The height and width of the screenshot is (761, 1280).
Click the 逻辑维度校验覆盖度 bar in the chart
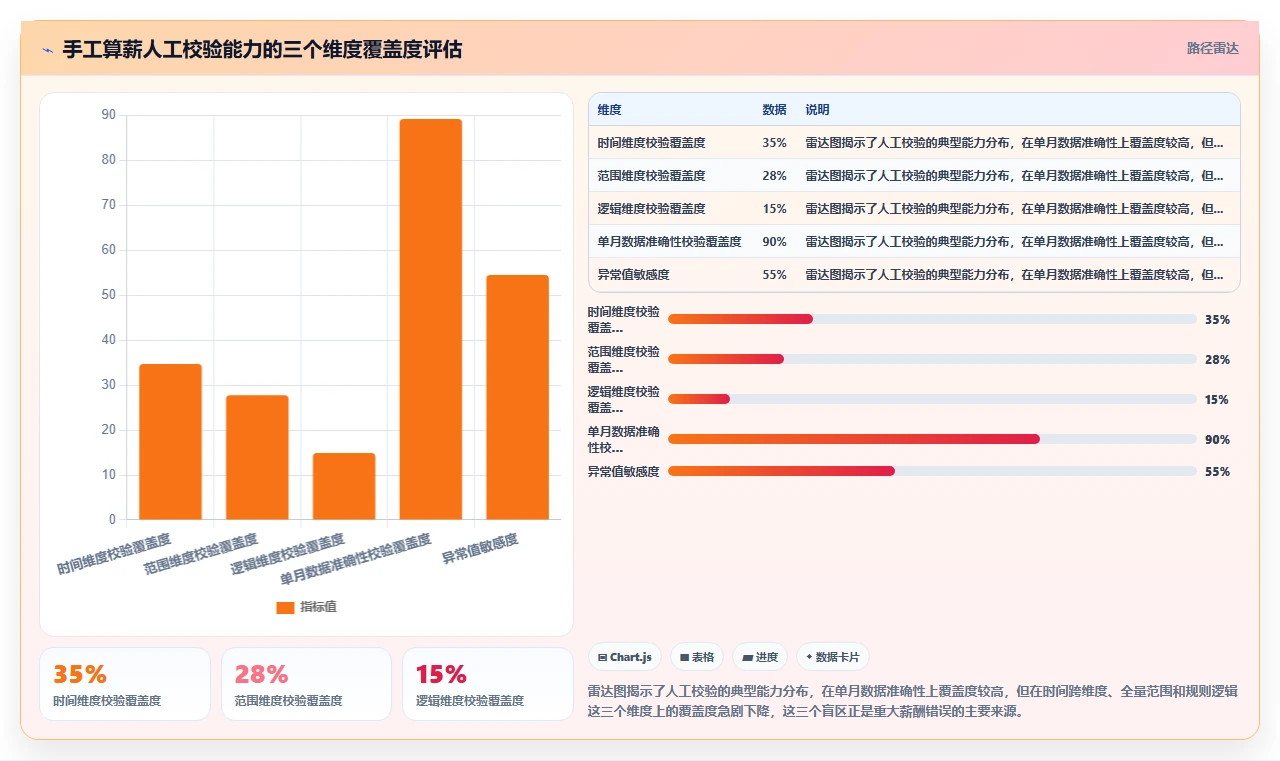pyautogui.click(x=344, y=486)
